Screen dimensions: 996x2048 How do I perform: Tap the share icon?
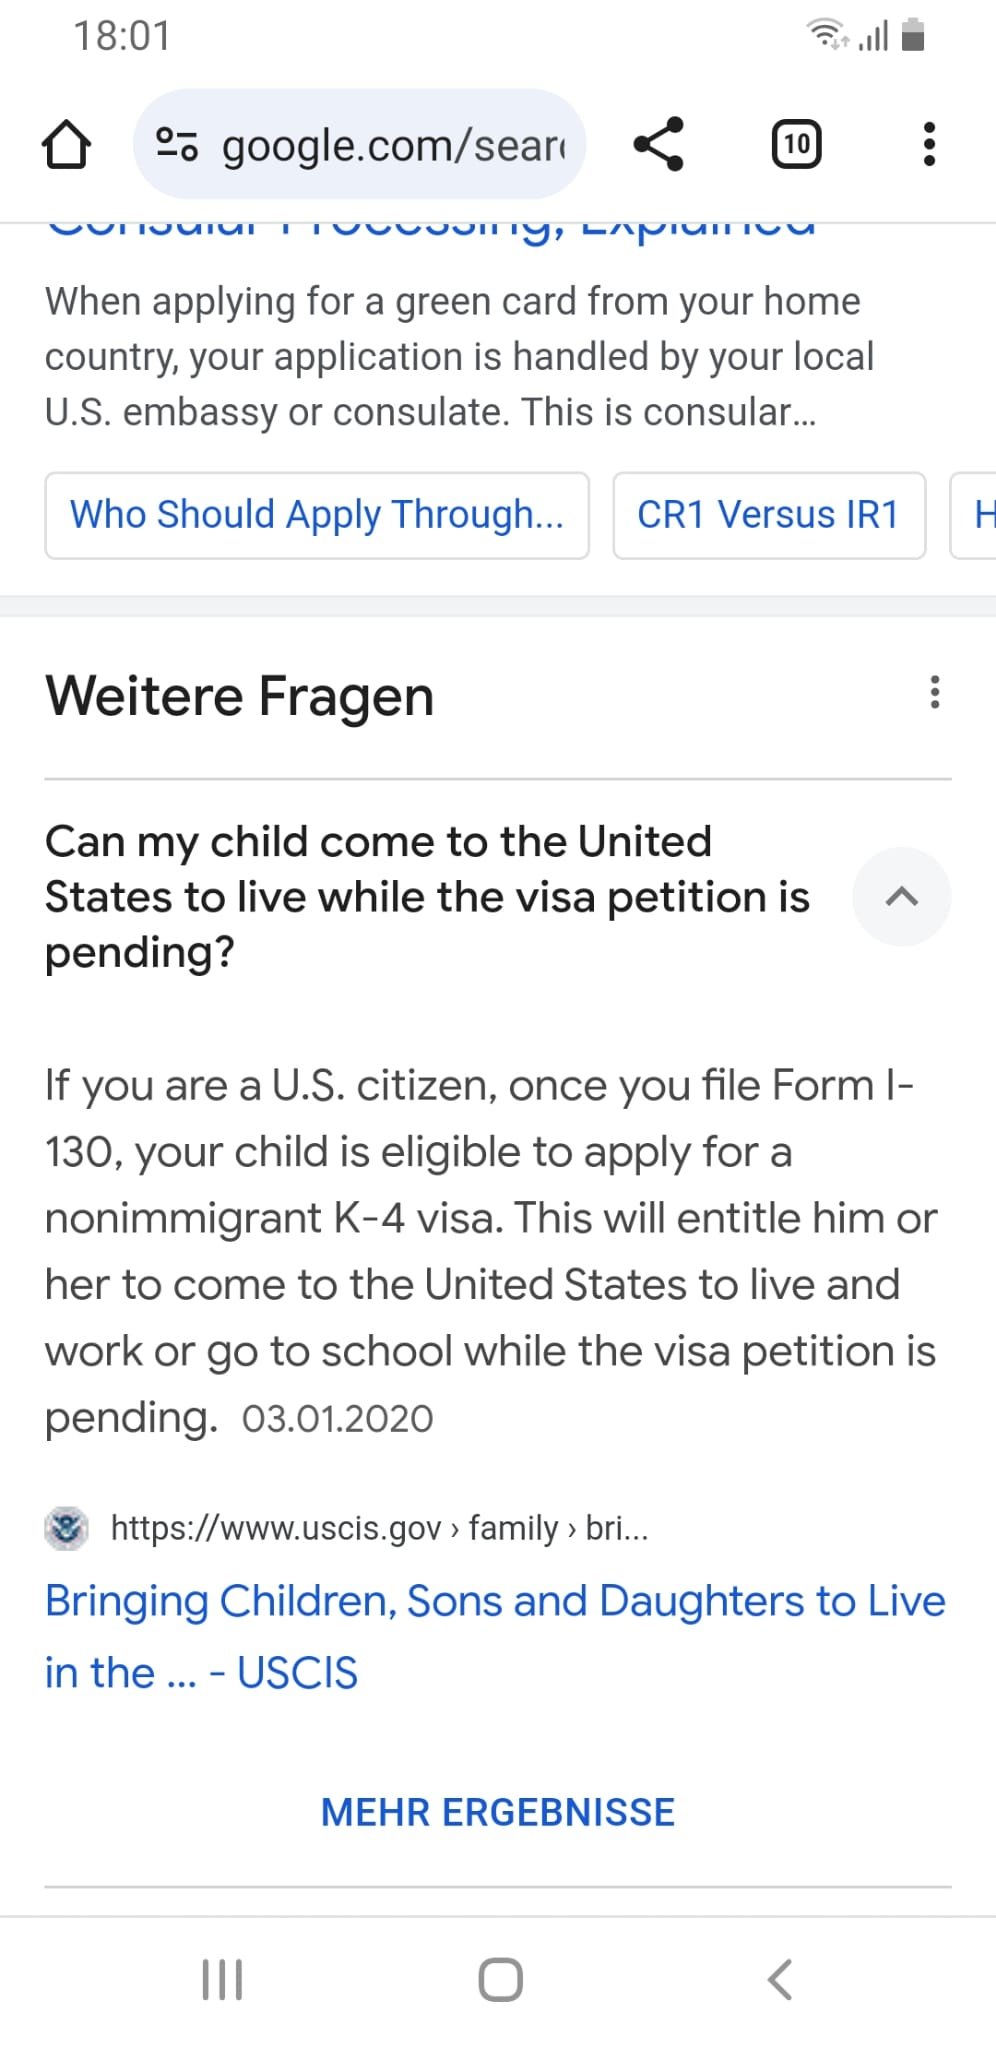(x=659, y=145)
